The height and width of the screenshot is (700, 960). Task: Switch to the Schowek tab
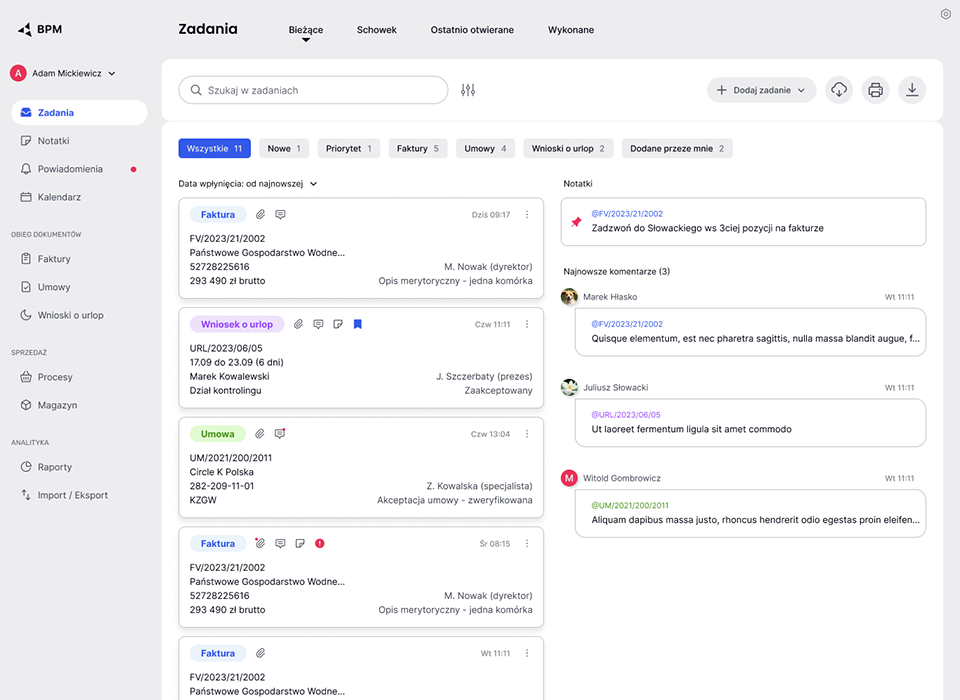pyautogui.click(x=377, y=30)
